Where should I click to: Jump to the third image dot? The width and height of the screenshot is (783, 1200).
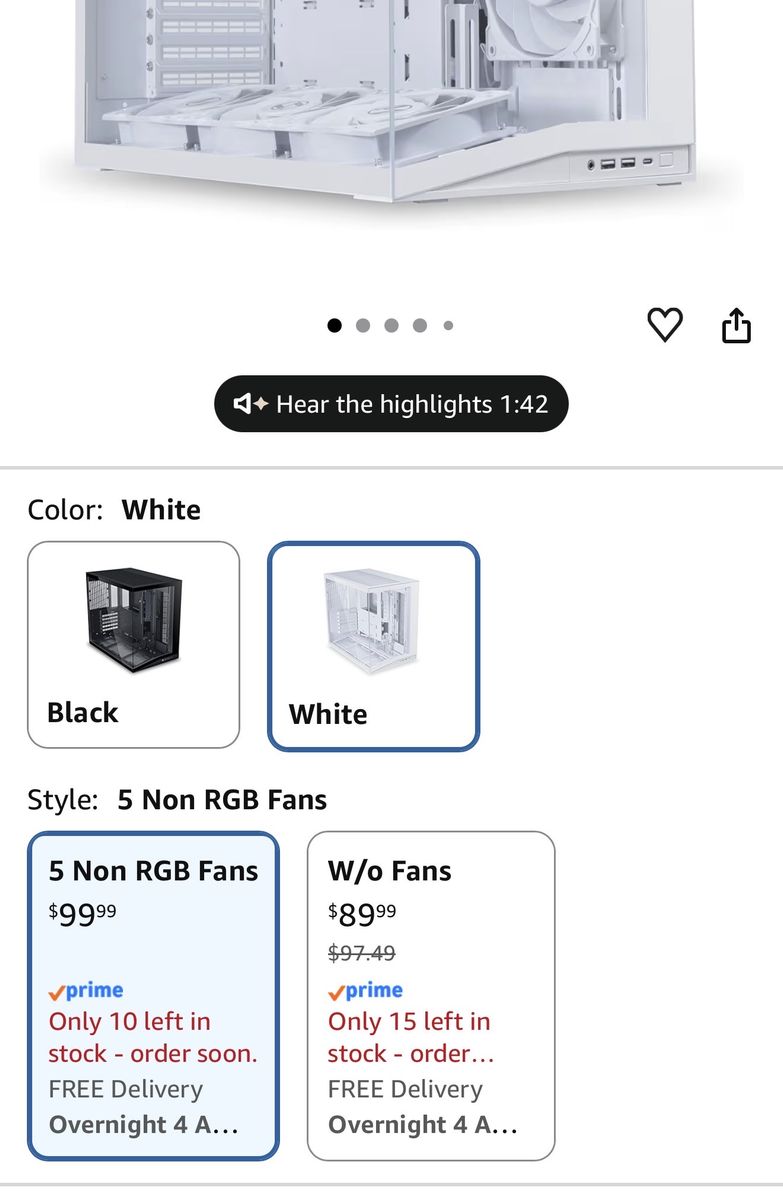click(x=391, y=325)
